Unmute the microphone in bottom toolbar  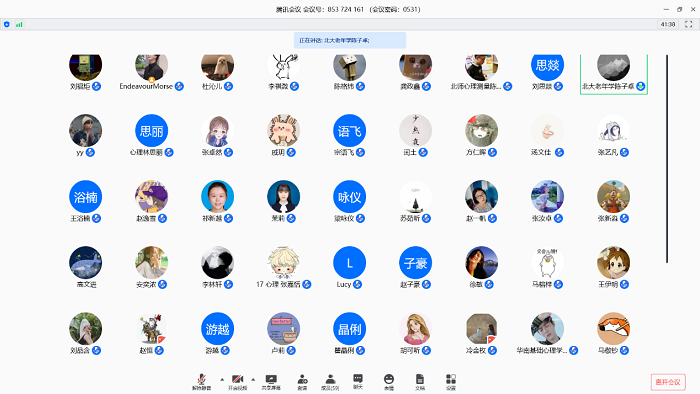tap(202, 382)
